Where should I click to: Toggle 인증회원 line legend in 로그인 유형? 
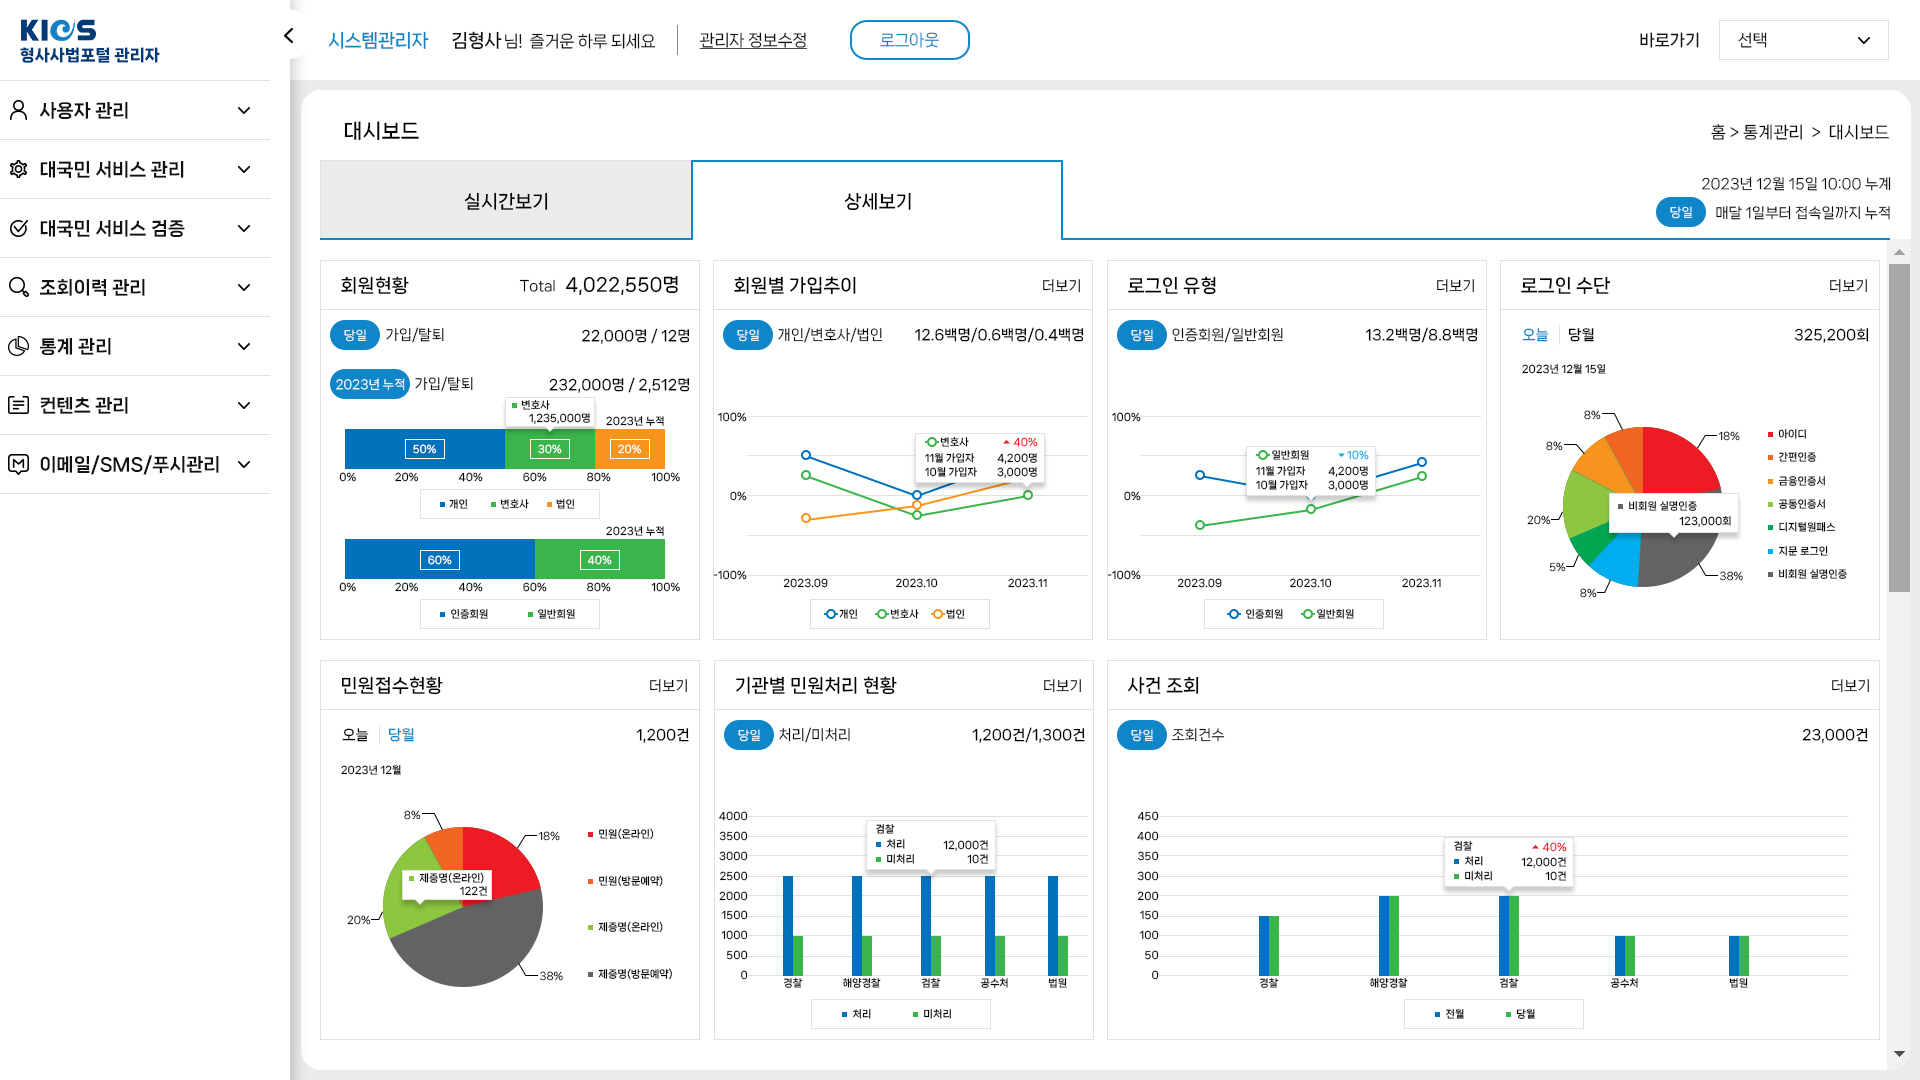point(1255,614)
